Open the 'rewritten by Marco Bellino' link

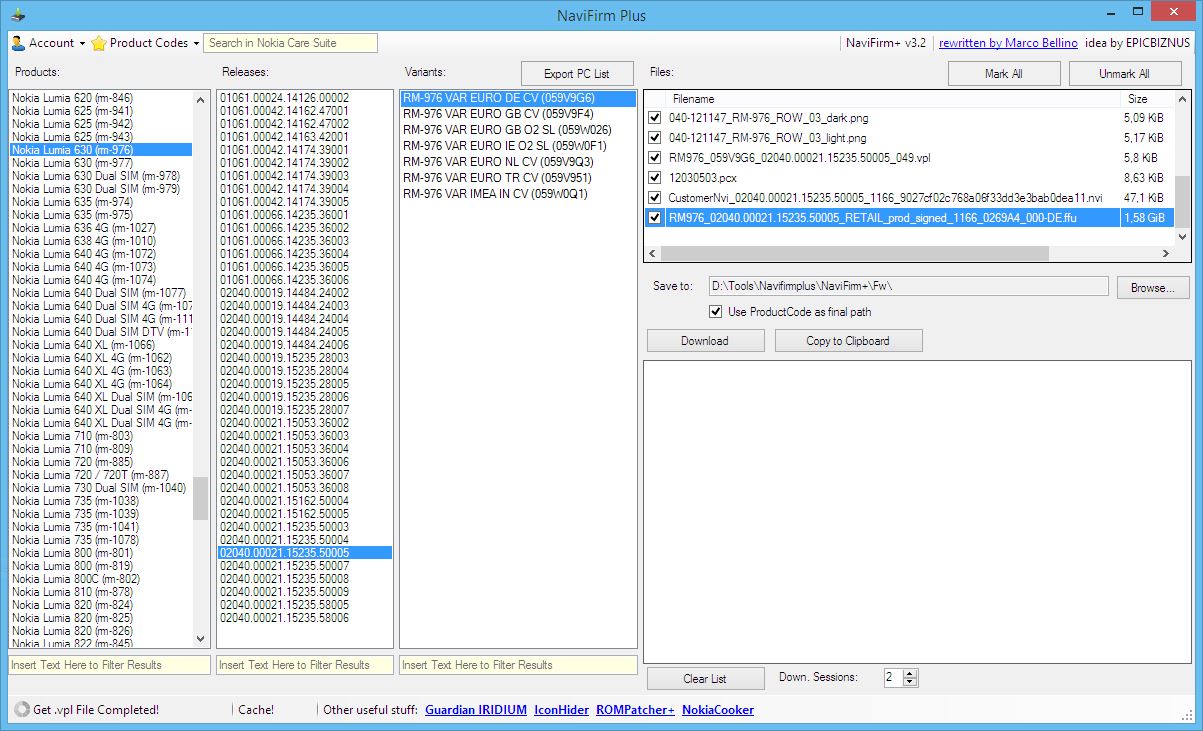[x=1008, y=43]
